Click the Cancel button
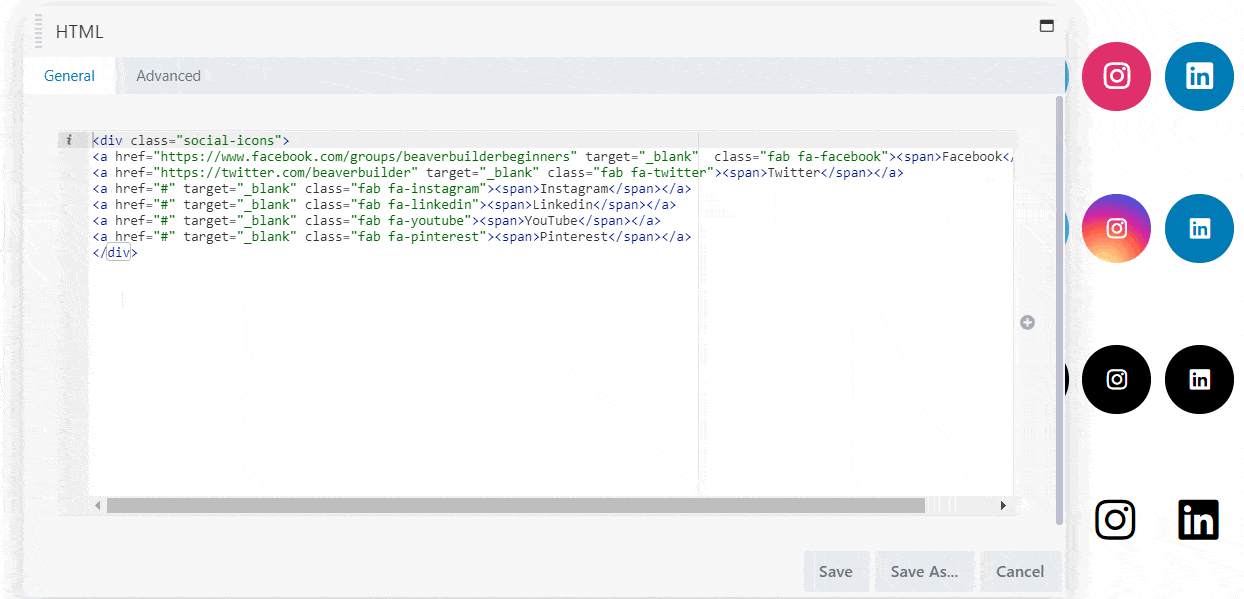The height and width of the screenshot is (599, 1244). 1020,572
